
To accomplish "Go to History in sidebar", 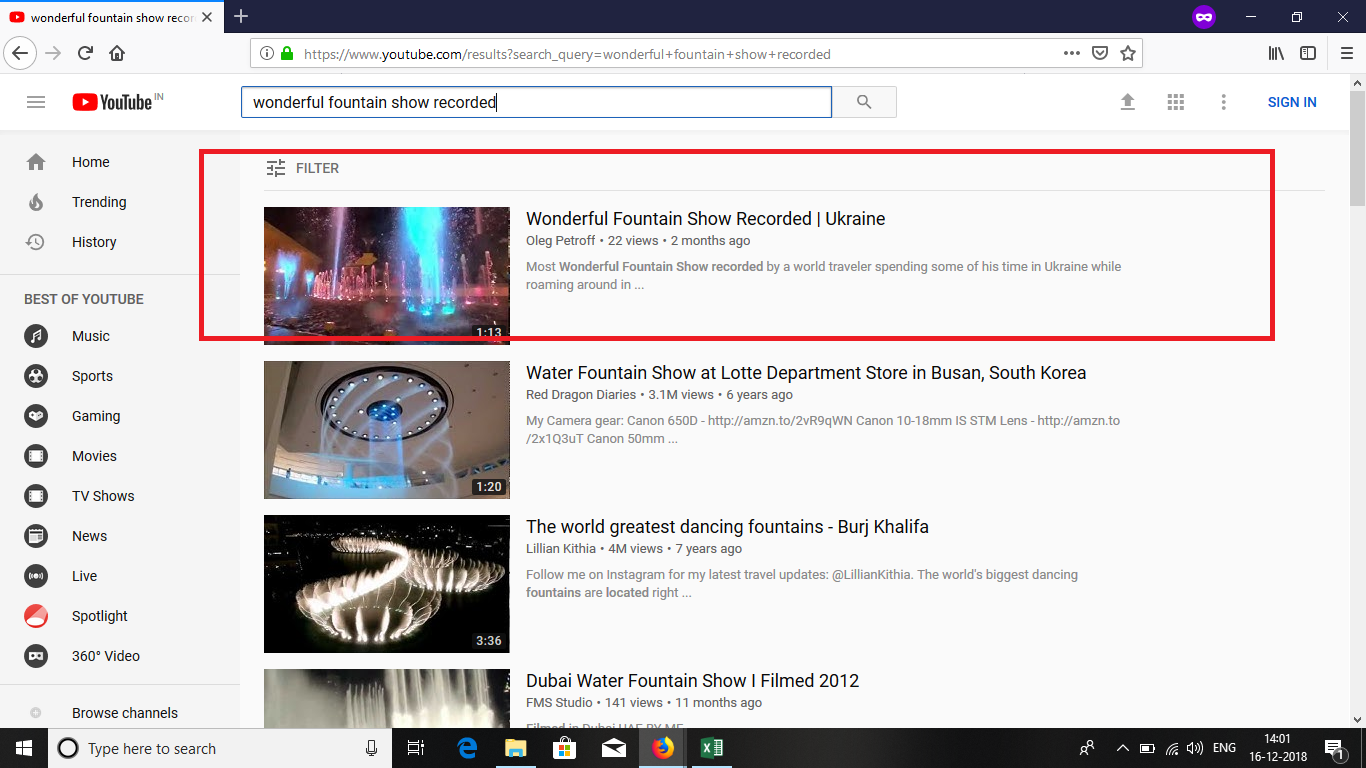I will (x=94, y=242).
